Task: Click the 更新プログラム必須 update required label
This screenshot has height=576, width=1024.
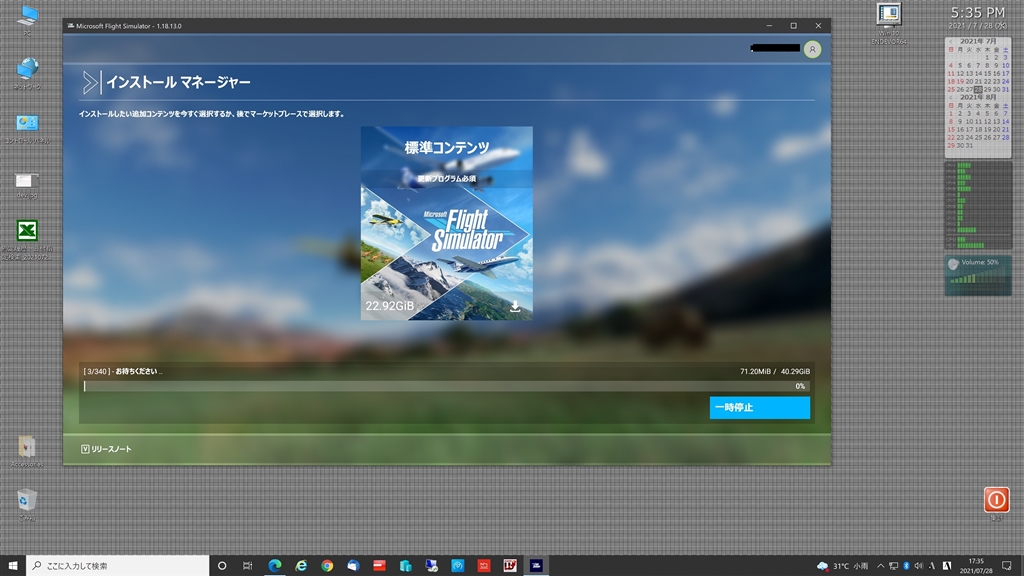Action: tap(447, 178)
